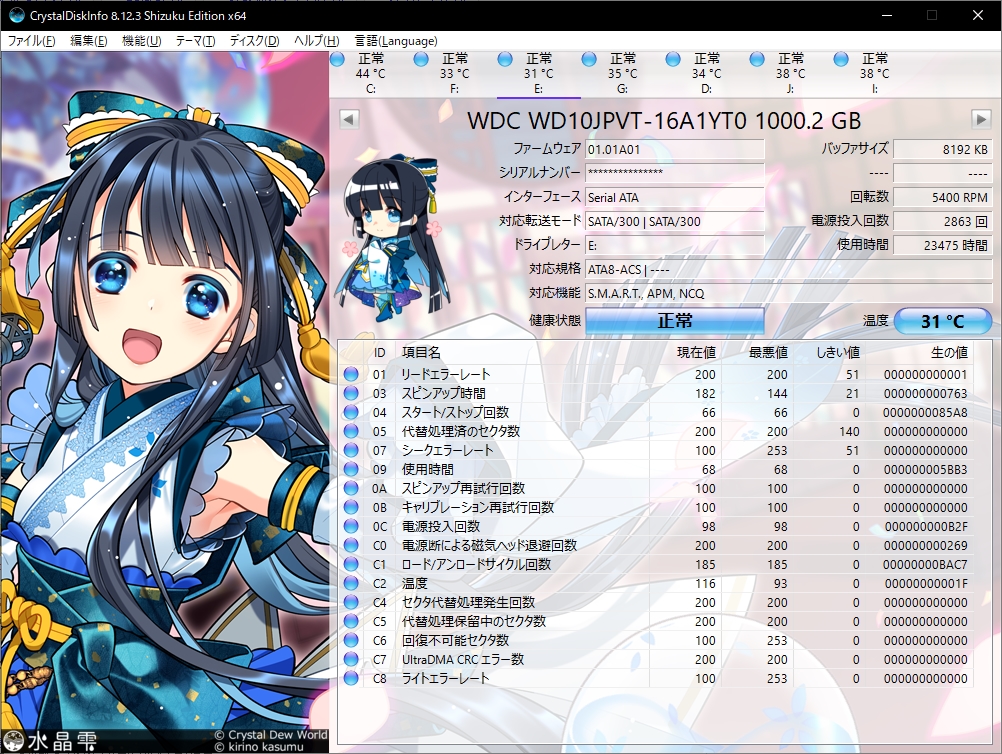
Task: Click the disk model title WDC WD10JPVT
Action: 664,120
